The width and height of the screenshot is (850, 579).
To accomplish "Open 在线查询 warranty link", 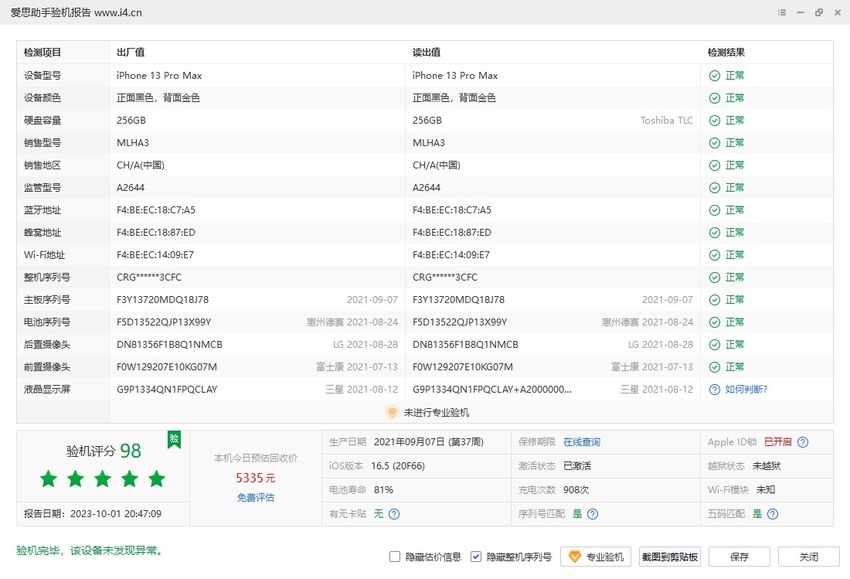I will (582, 442).
